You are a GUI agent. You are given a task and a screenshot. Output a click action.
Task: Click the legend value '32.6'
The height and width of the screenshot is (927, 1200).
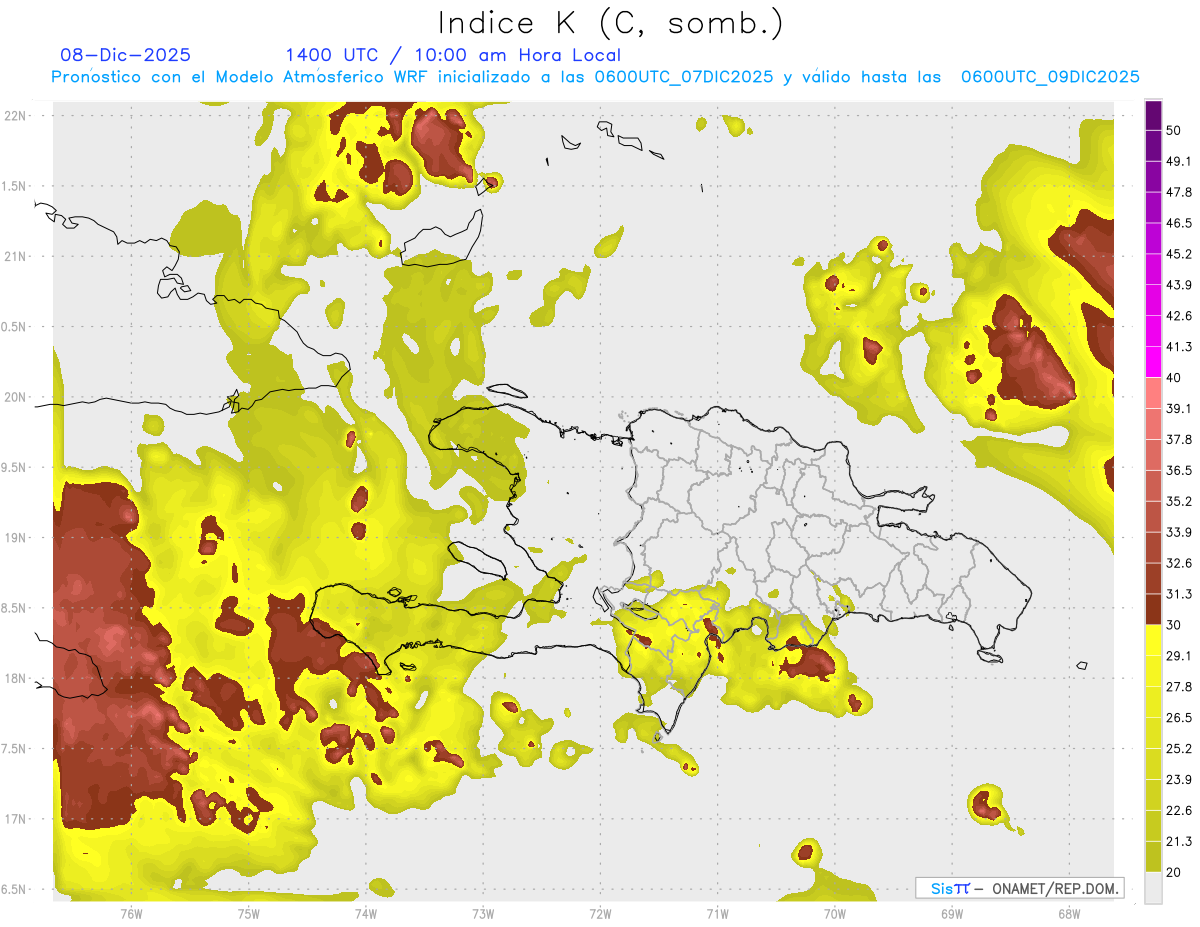(1179, 563)
